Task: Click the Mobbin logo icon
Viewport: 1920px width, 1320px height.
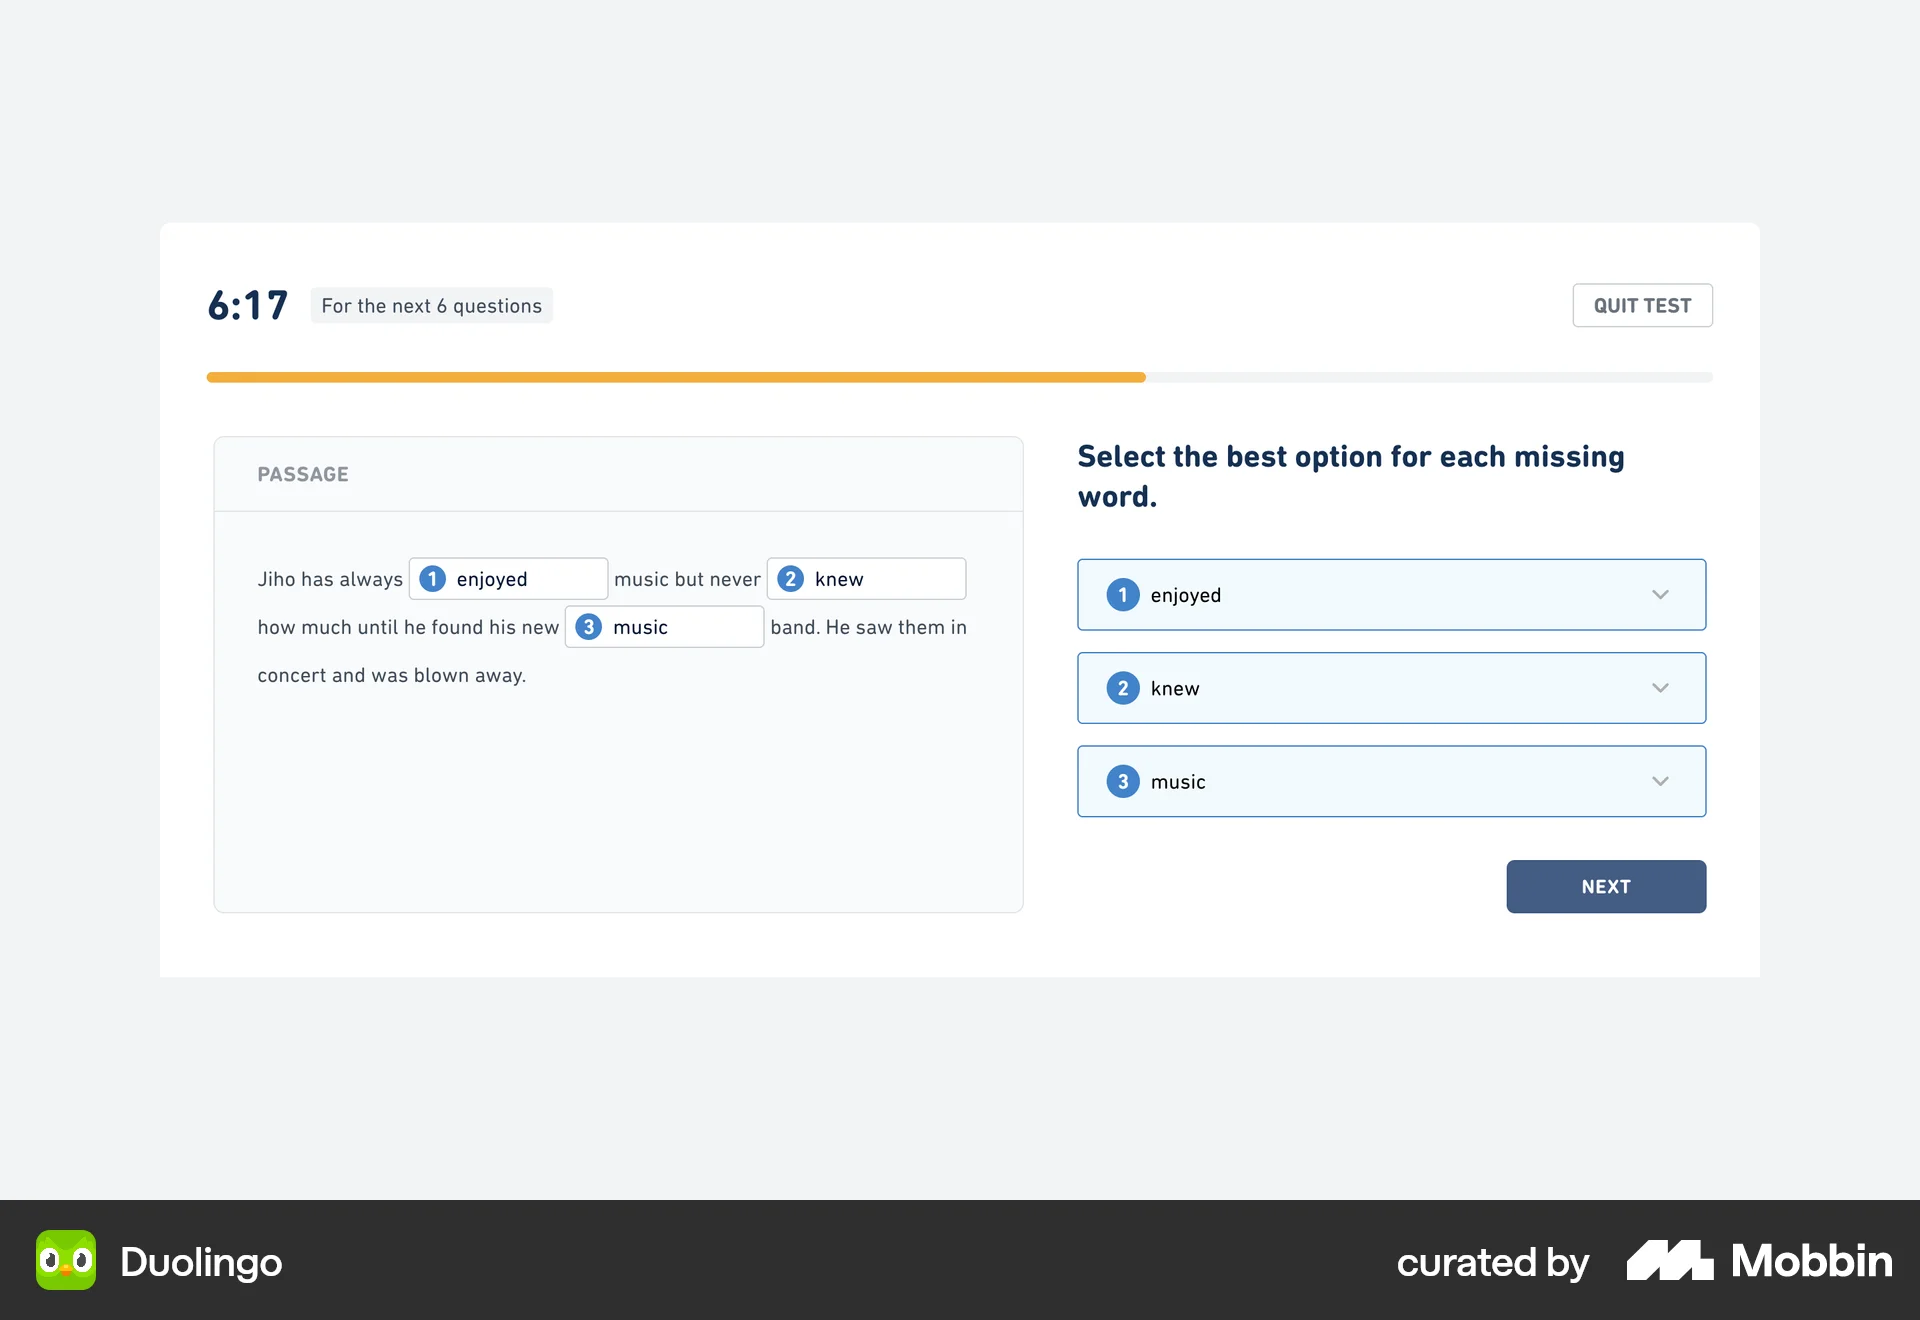Action: point(1669,1260)
